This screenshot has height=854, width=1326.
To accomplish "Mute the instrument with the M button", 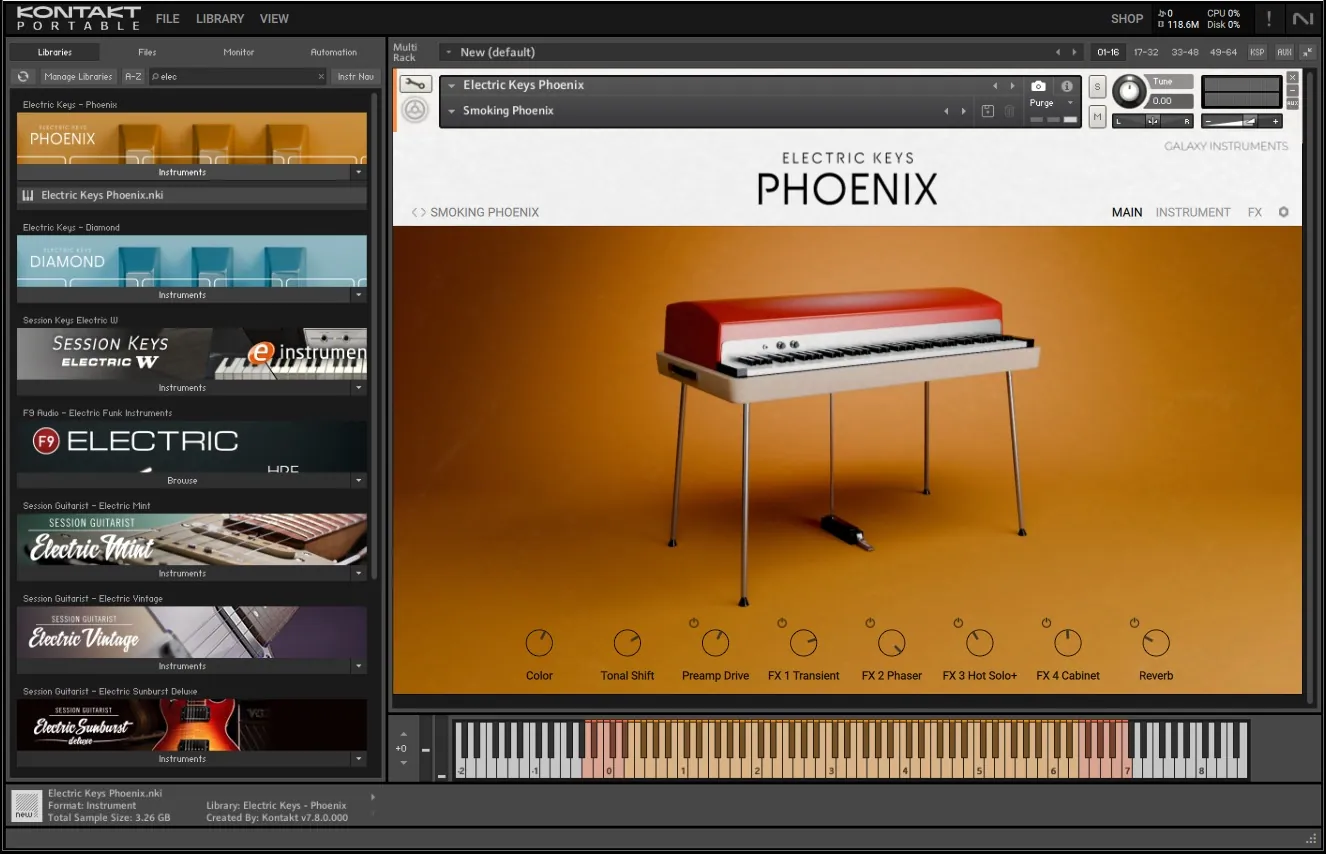I will point(1096,116).
